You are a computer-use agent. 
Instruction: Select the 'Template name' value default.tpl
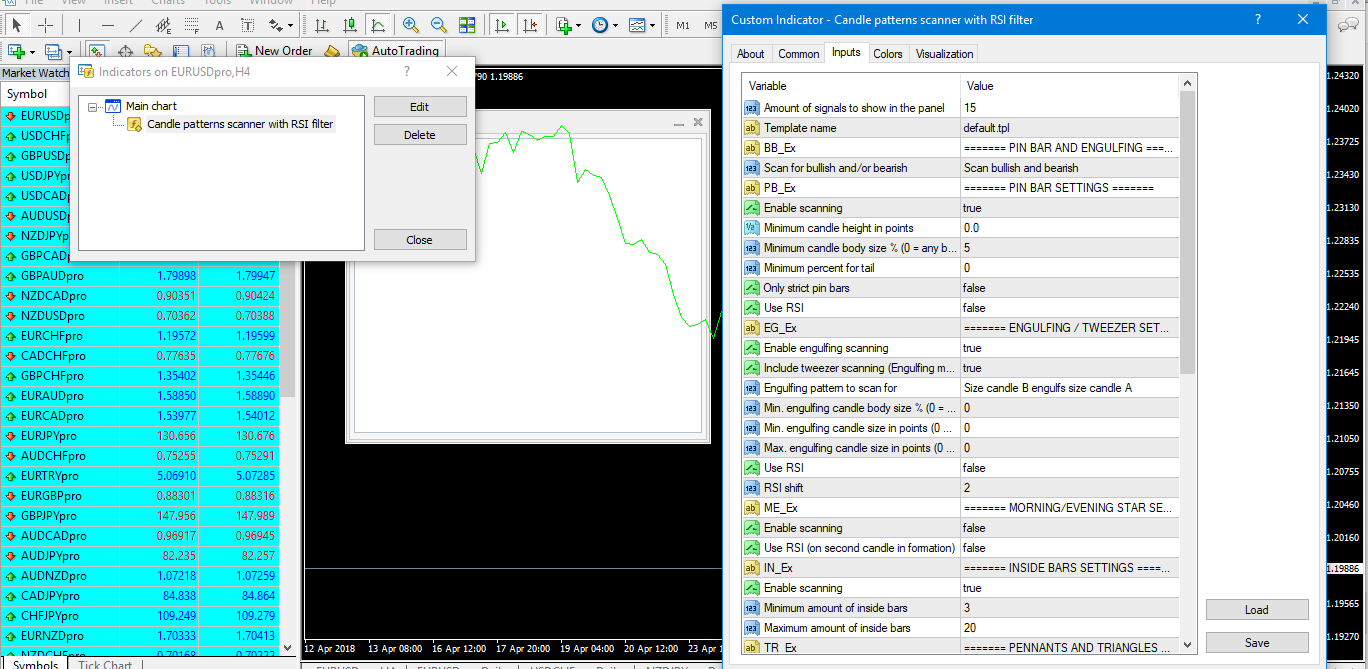point(1069,128)
